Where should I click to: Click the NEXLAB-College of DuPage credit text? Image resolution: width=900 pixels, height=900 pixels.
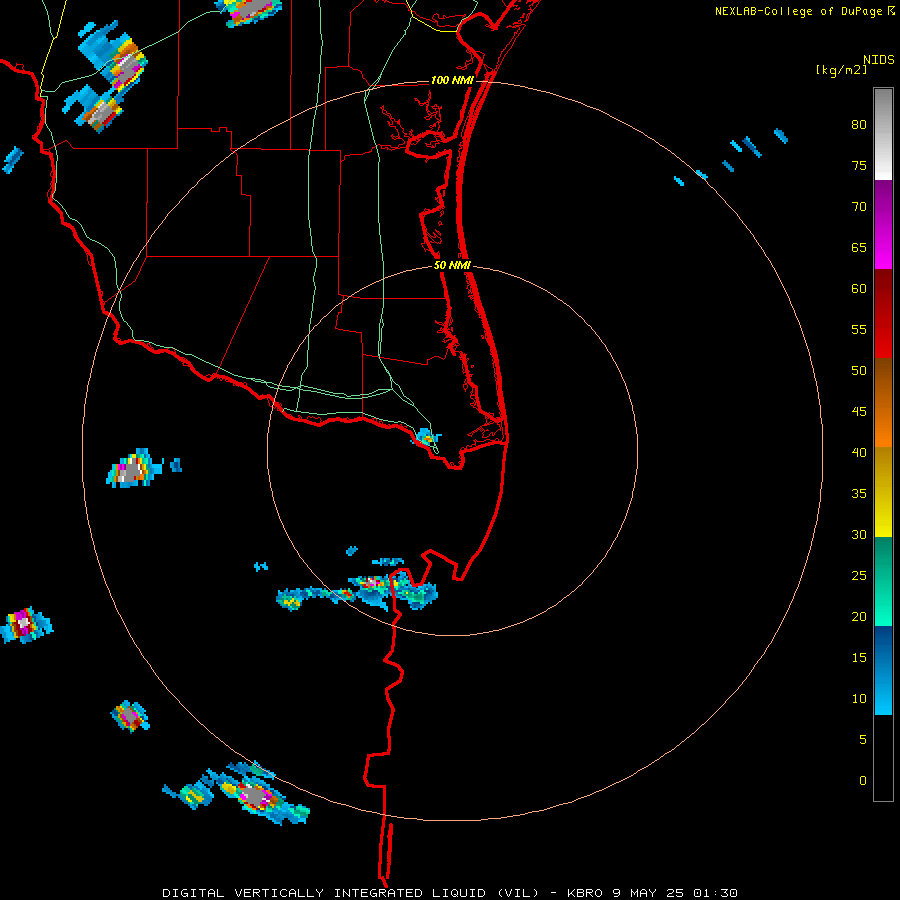coord(798,11)
